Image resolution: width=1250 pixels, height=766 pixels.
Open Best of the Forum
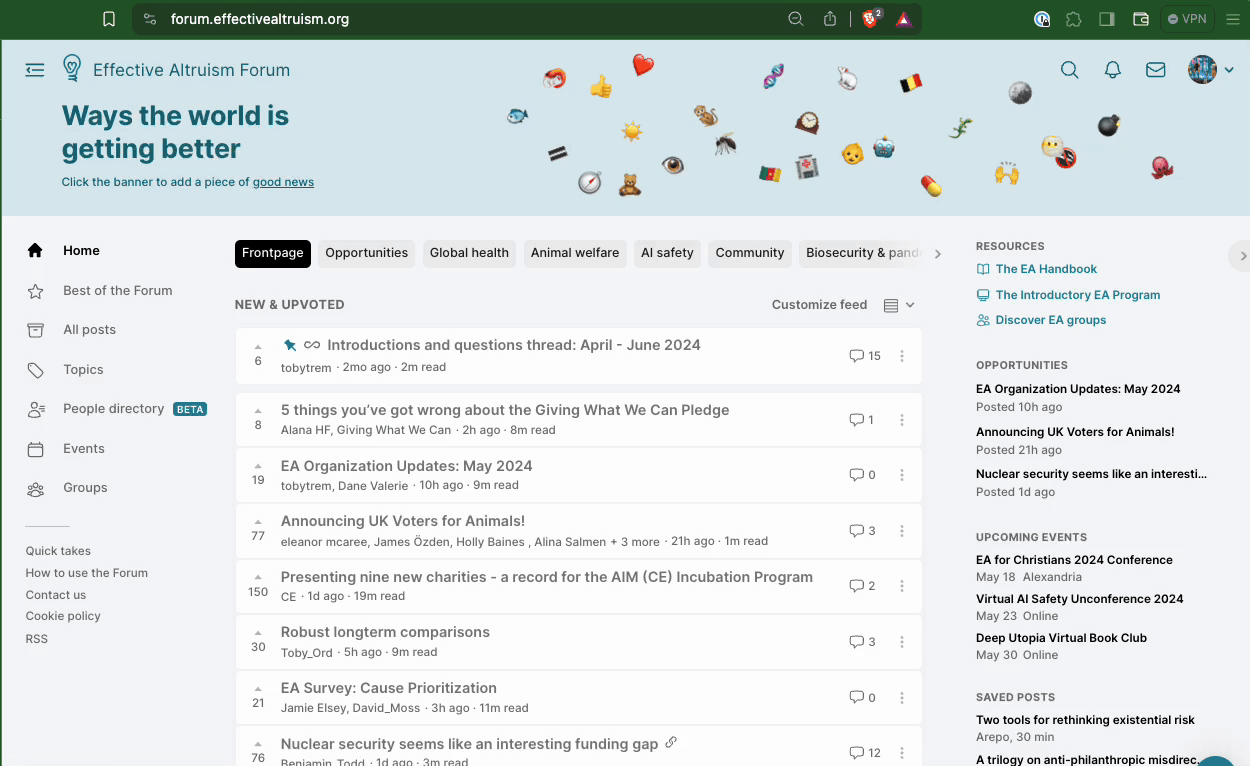pos(116,291)
